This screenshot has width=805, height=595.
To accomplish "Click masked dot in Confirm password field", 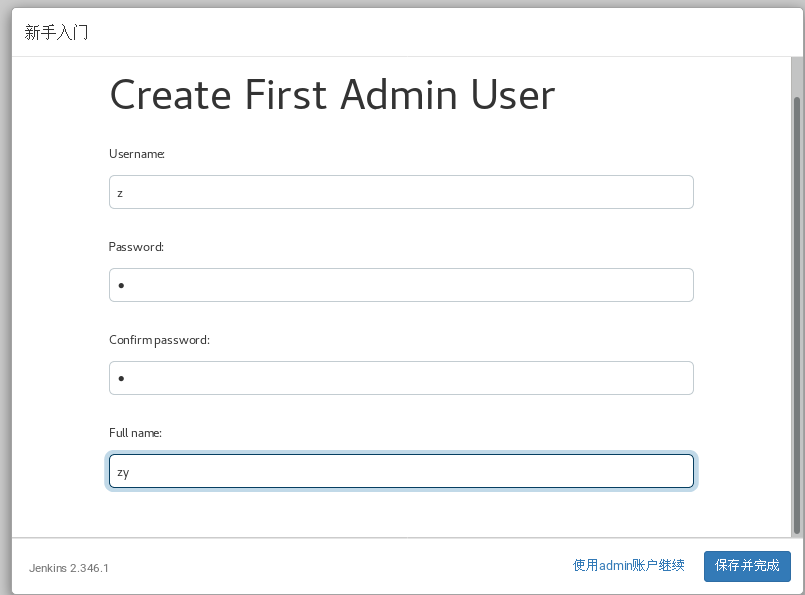I will [121, 379].
